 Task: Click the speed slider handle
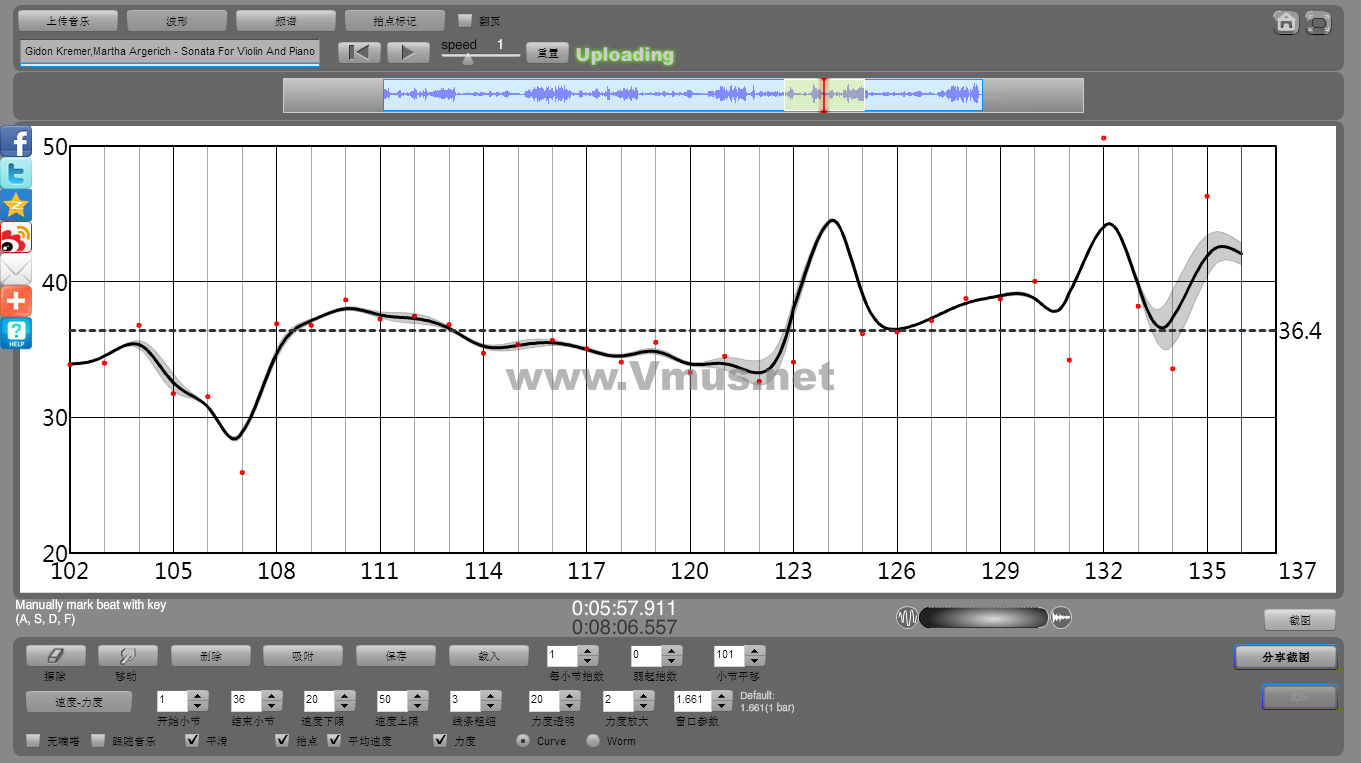pyautogui.click(x=467, y=59)
